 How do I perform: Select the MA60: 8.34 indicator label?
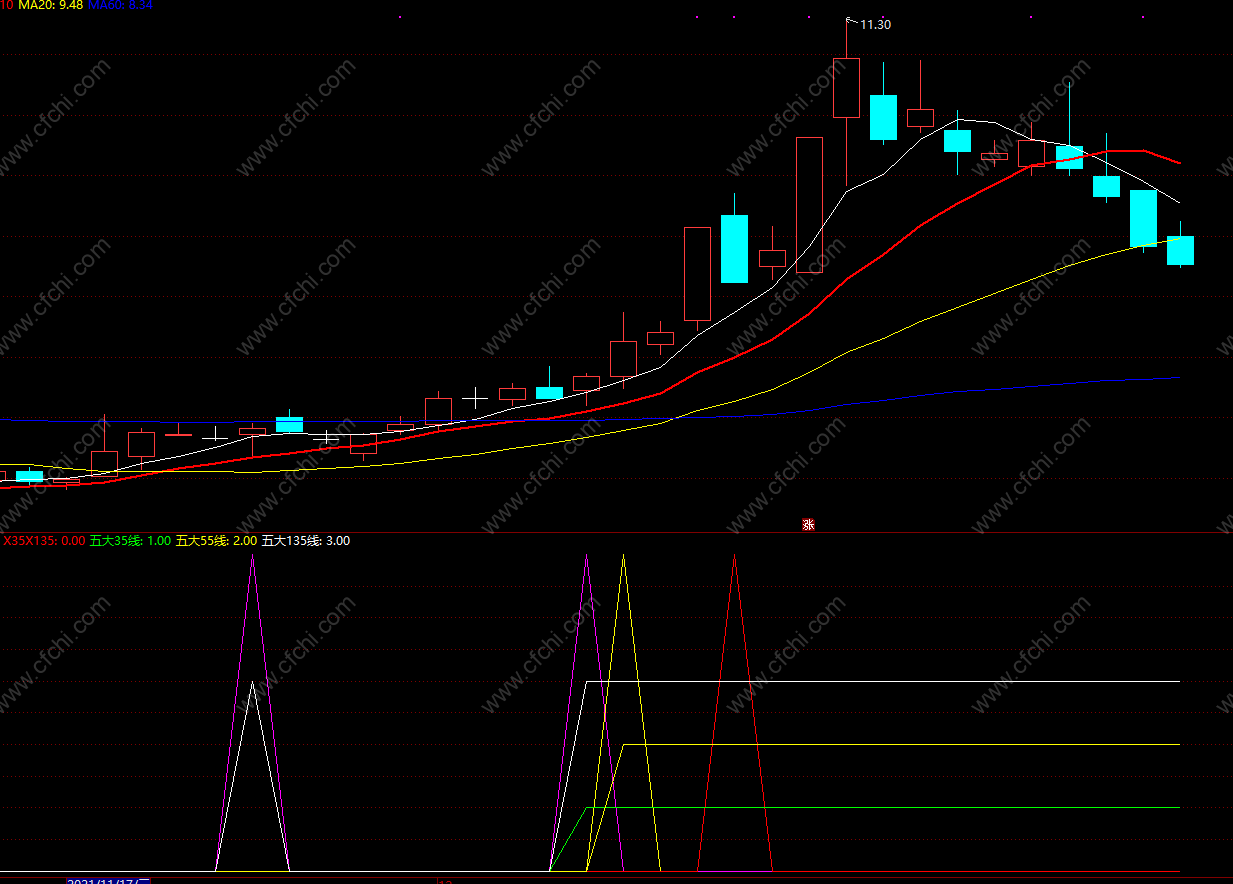[120, 5]
